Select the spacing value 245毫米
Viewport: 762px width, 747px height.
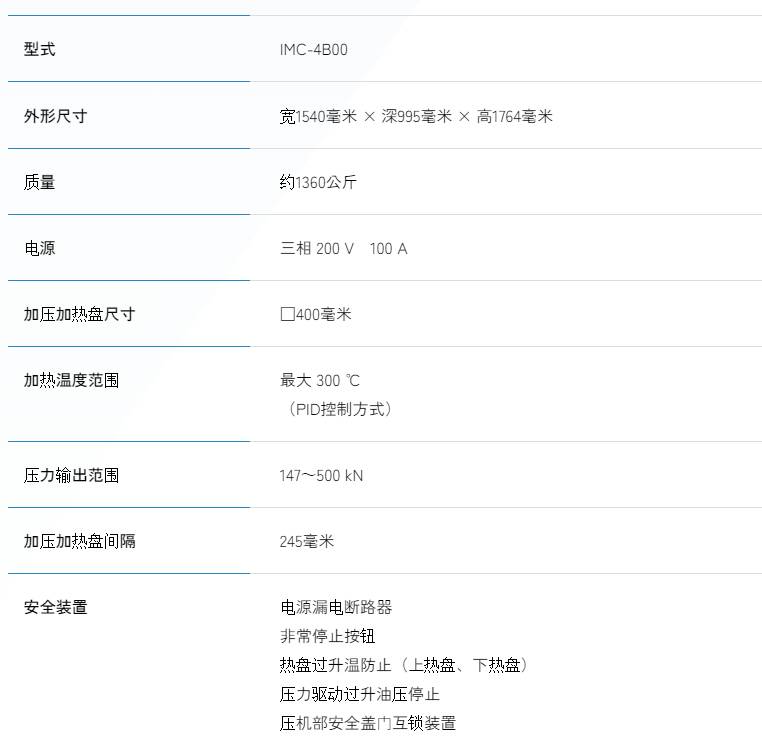coord(307,541)
